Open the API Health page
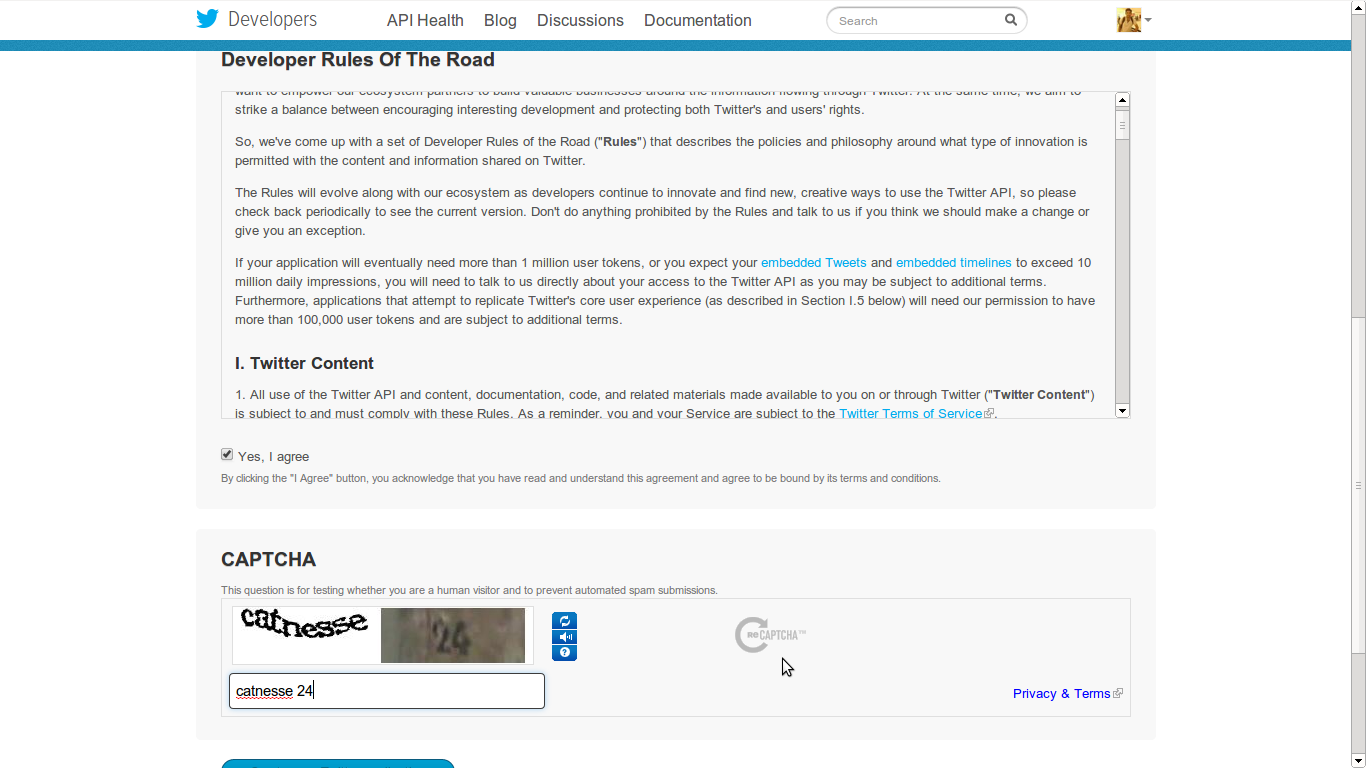The width and height of the screenshot is (1366, 768). [x=425, y=20]
